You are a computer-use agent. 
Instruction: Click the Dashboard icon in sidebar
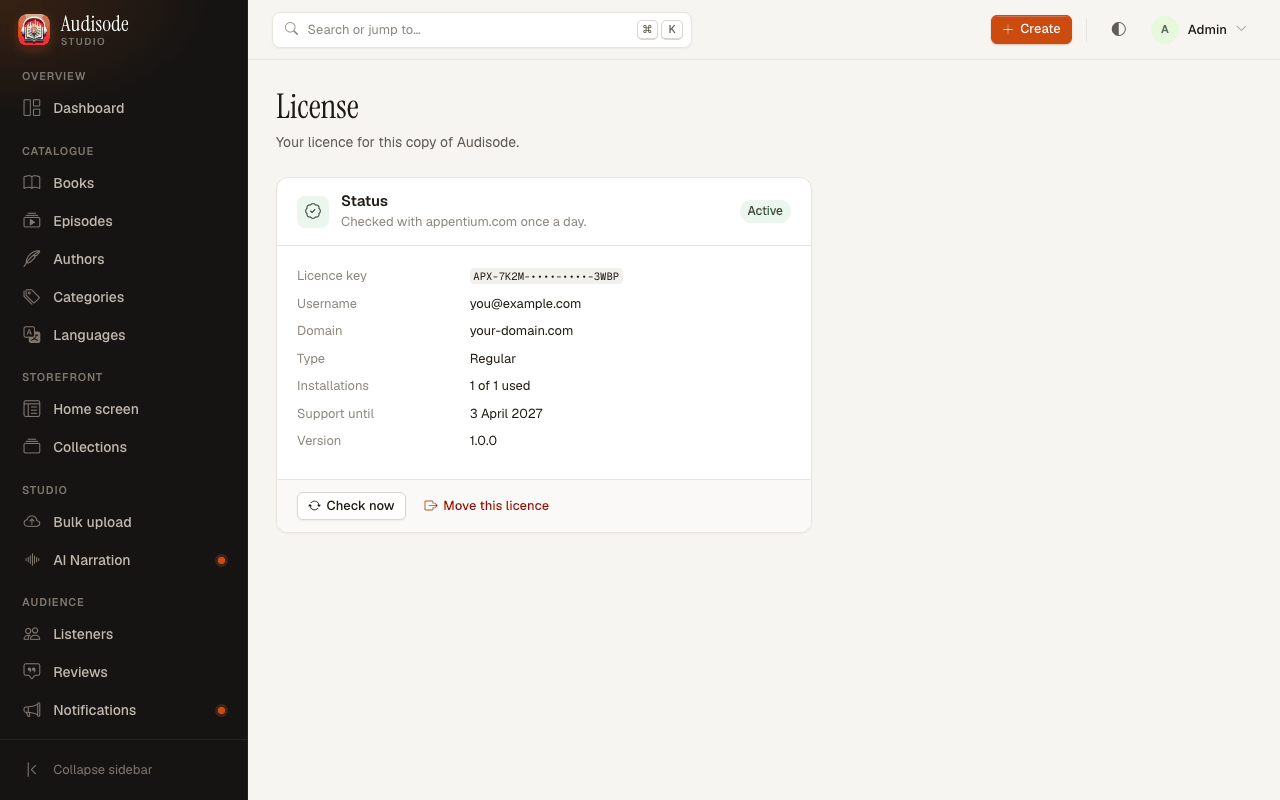tap(32, 108)
